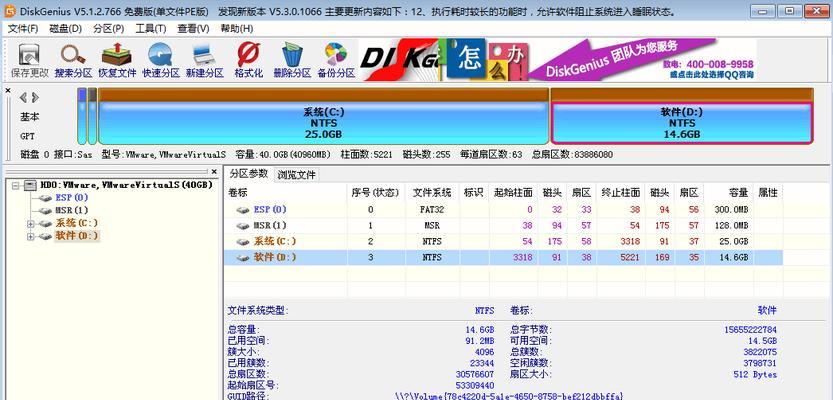Open the 文件(F) menu
833x400 pixels.
(x=23, y=29)
